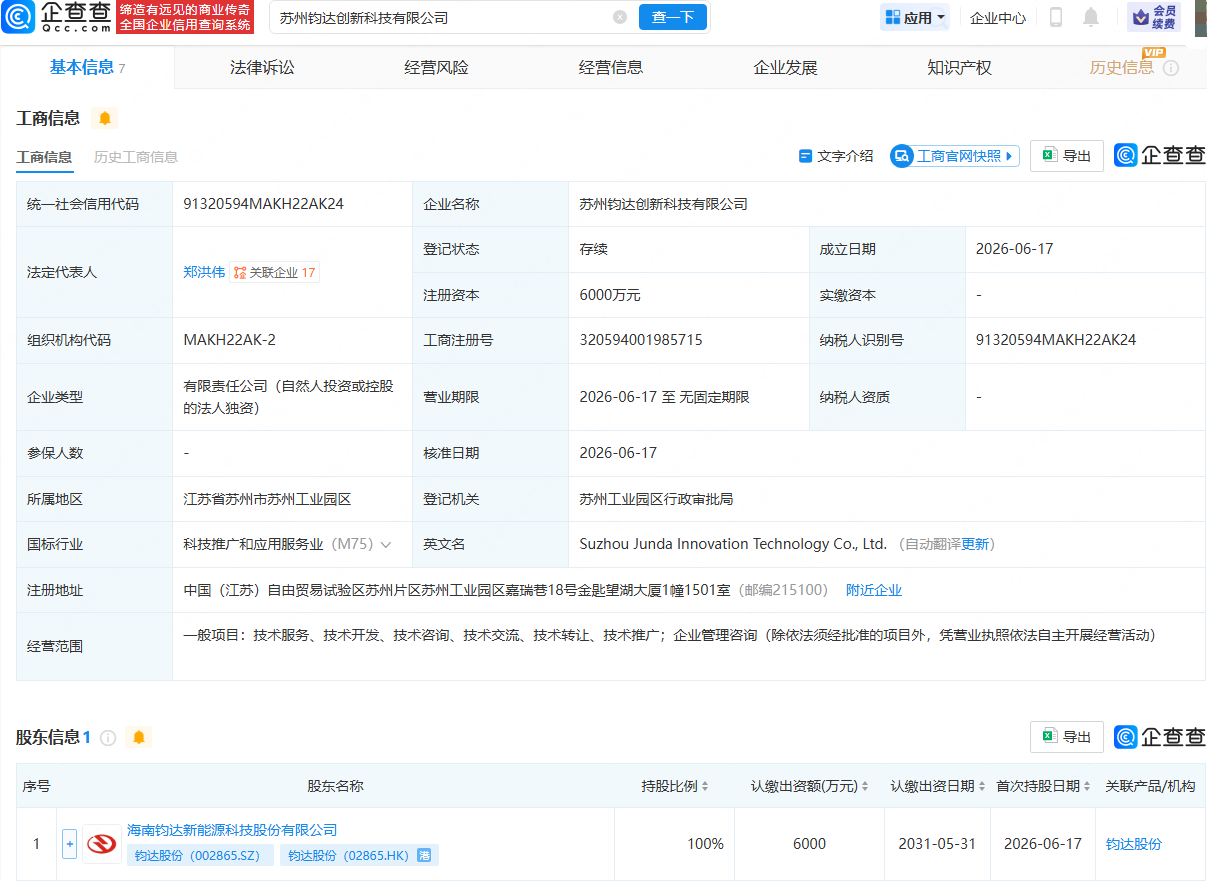The image size is (1207, 881).
Task: Open the 应用 dropdown in header
Action: (915, 17)
